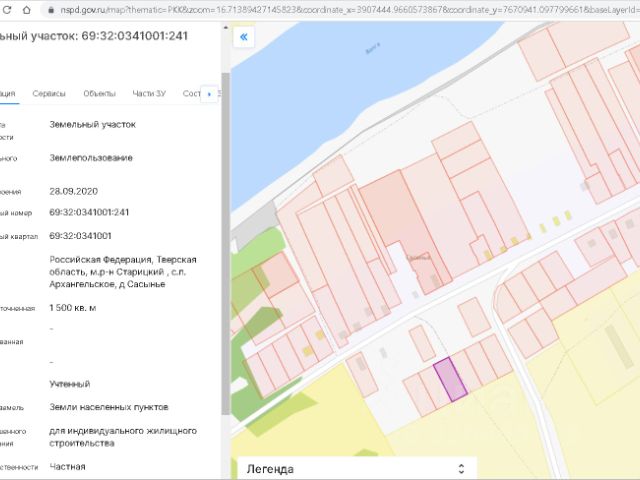Click the panel scroll-up arrow

click(x=226, y=28)
